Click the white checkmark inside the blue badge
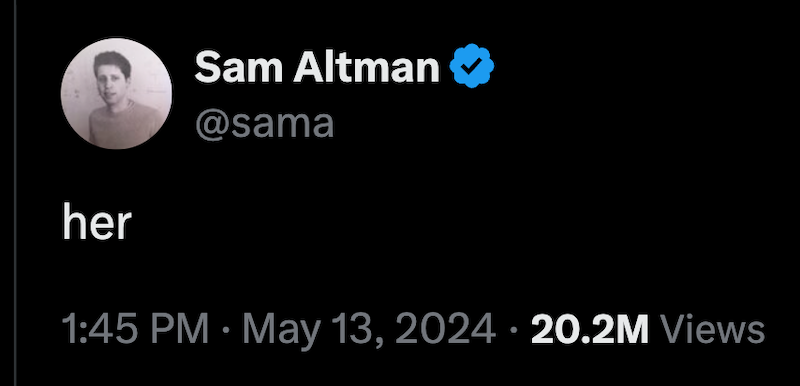This screenshot has height=386, width=800. [x=471, y=66]
